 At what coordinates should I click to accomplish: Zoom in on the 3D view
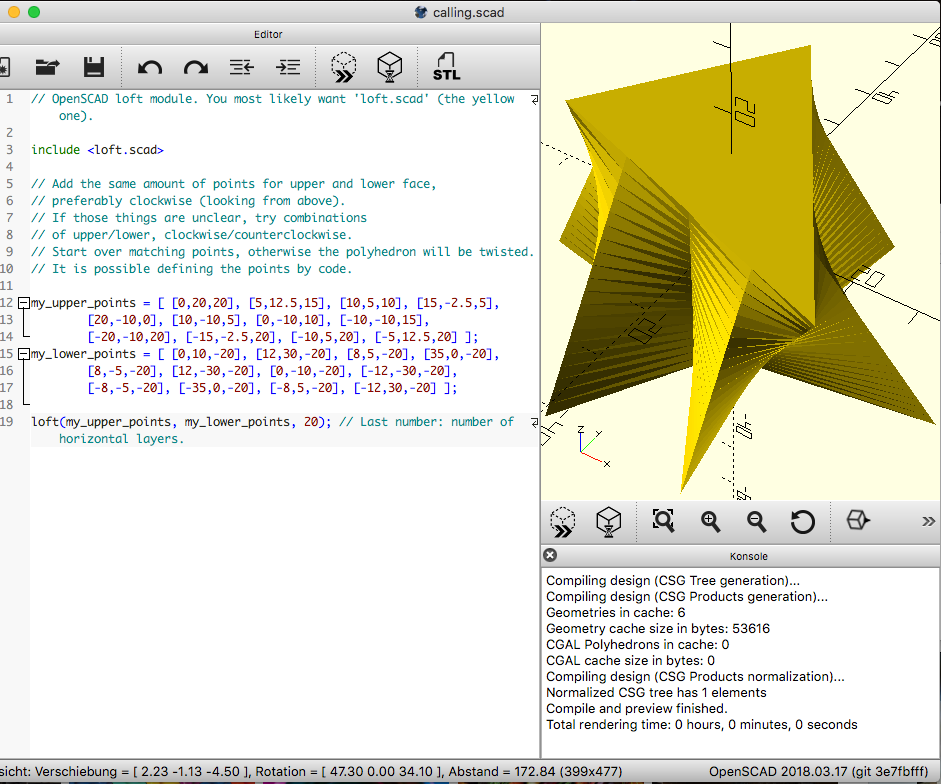[x=710, y=521]
